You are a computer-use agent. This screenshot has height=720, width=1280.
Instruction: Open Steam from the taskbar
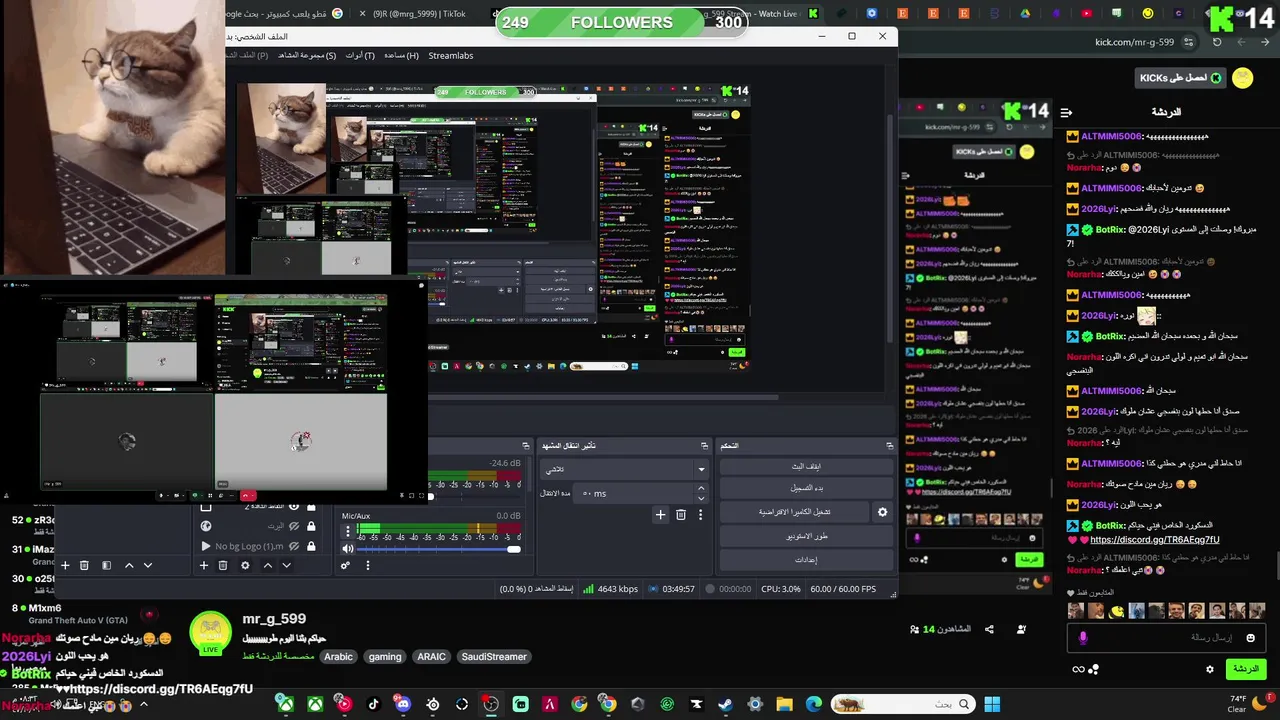pos(725,704)
